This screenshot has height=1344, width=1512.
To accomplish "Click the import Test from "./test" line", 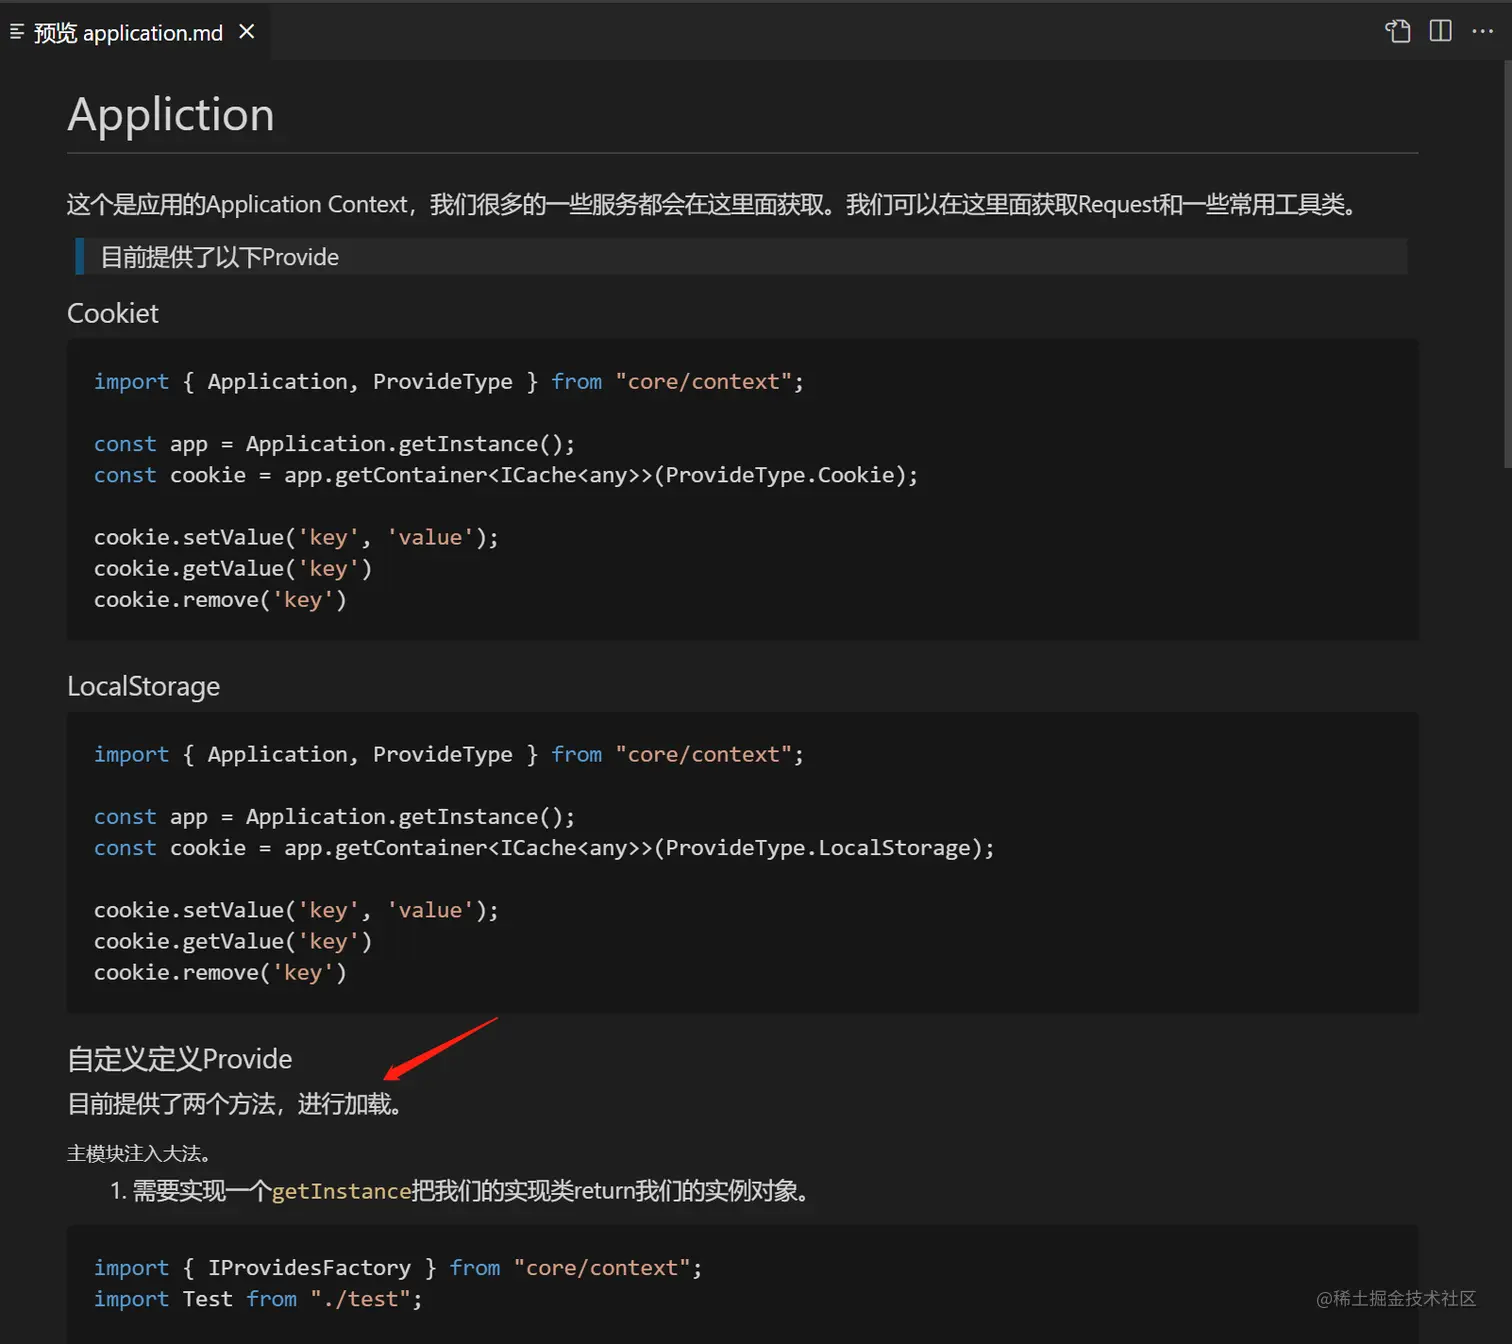I will point(257,1299).
